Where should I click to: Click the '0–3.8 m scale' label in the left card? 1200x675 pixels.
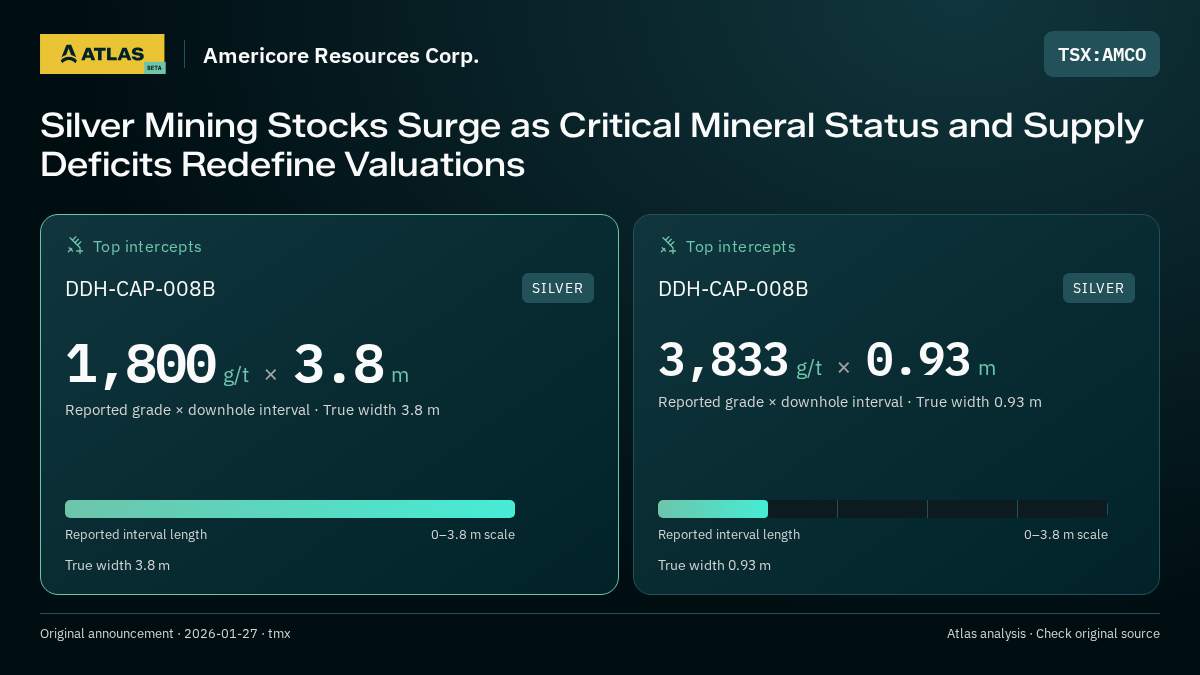(473, 534)
